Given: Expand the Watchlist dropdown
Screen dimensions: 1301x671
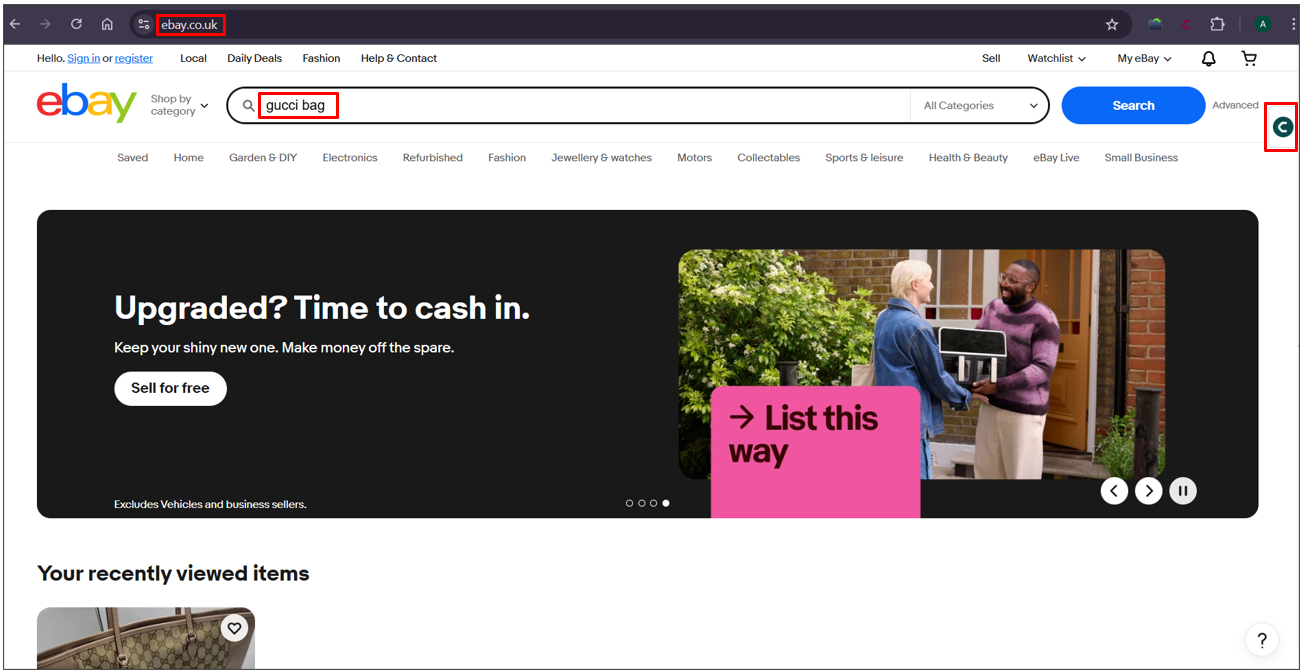Looking at the screenshot, I should point(1056,59).
